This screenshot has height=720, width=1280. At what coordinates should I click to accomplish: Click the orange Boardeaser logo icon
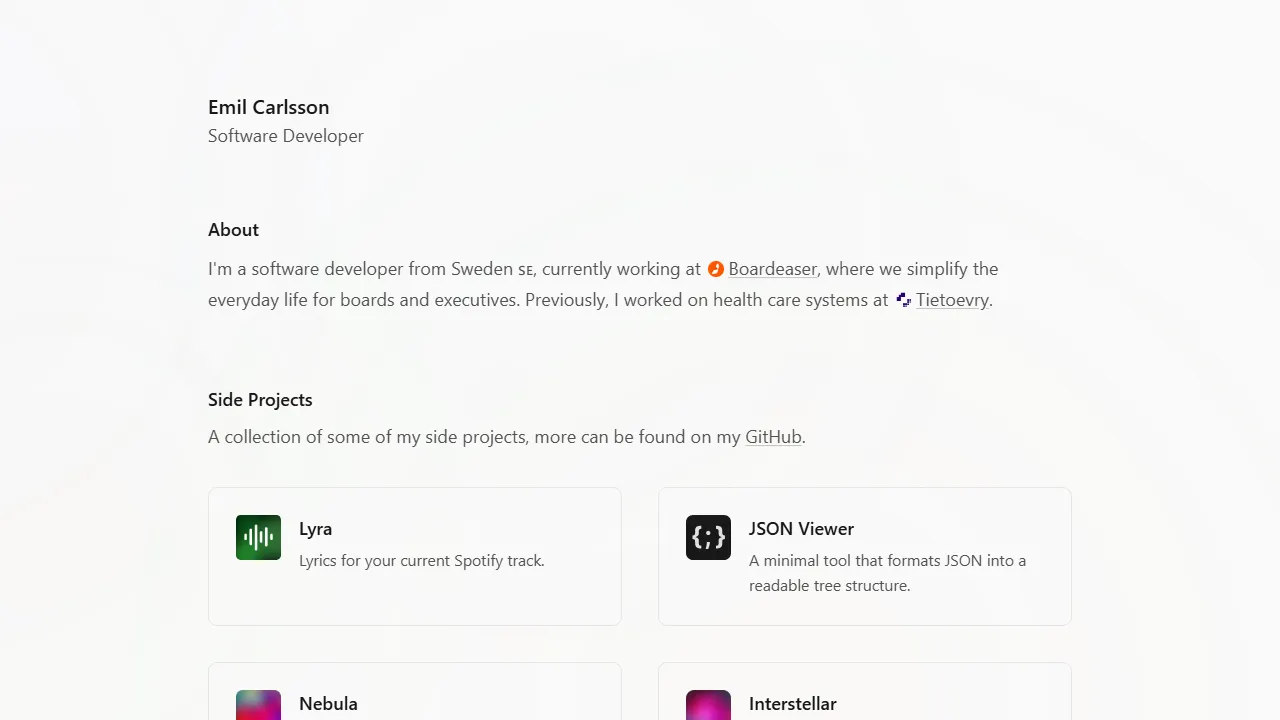click(x=715, y=269)
